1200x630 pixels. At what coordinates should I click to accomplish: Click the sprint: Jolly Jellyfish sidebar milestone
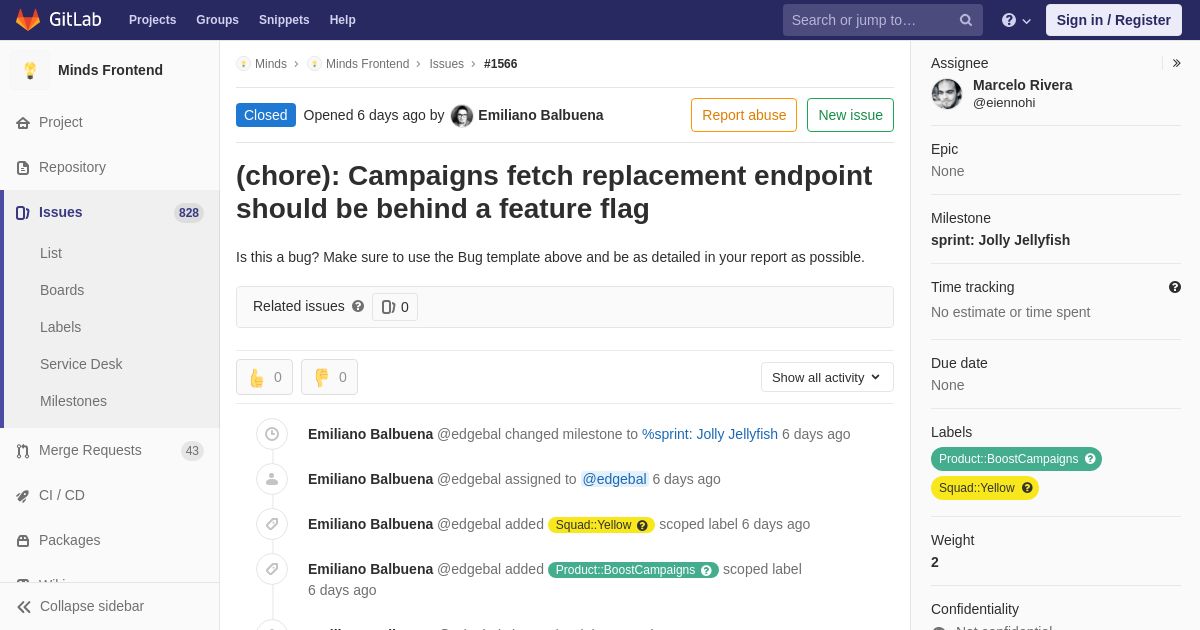1000,240
